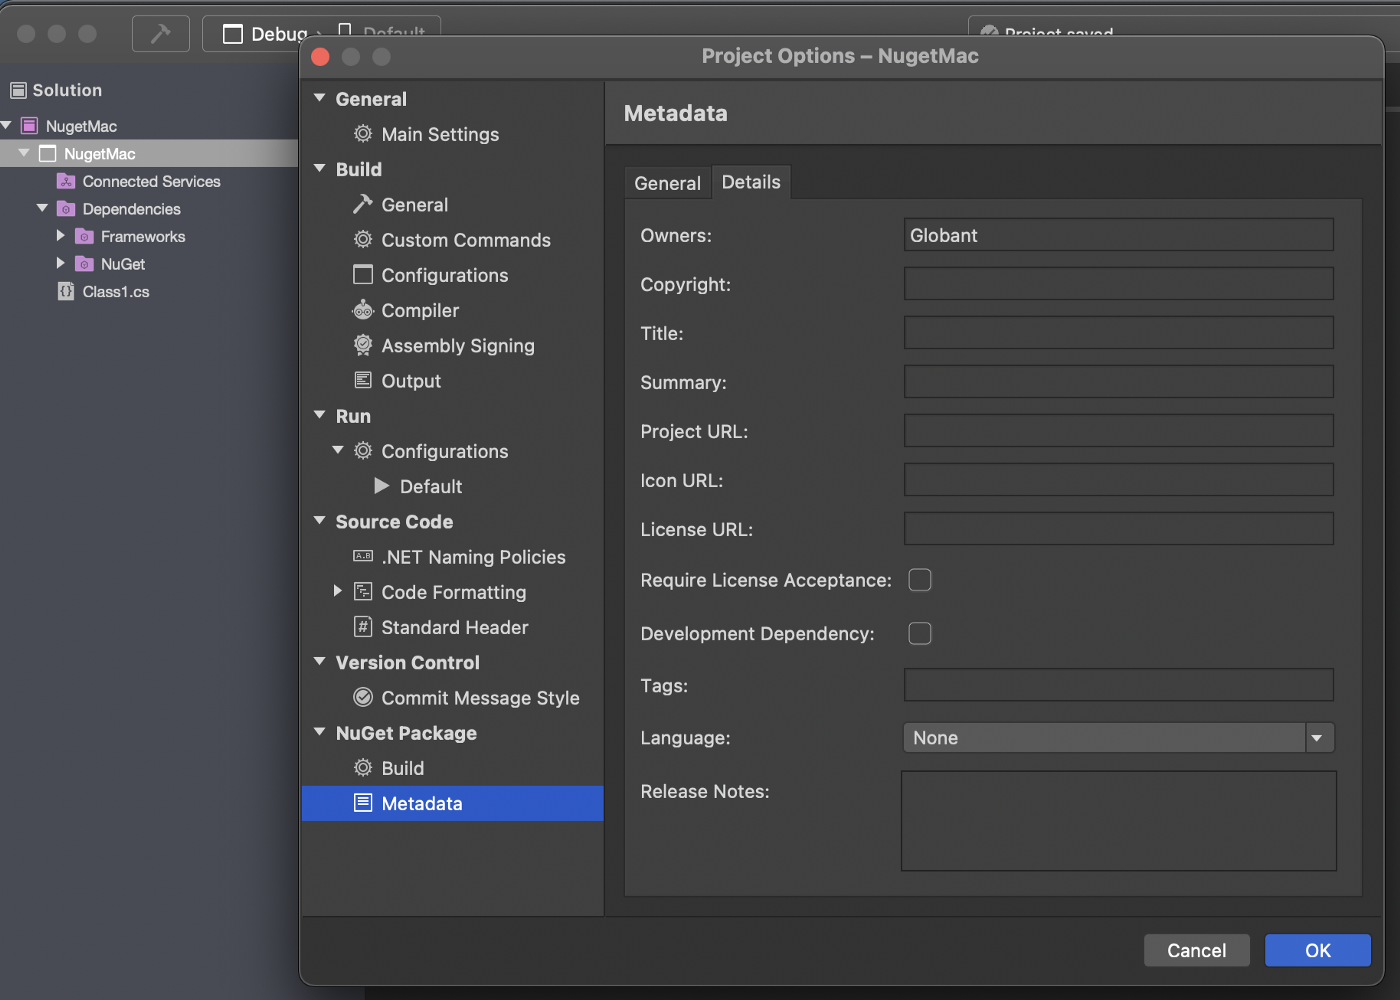Click the Tags input field

(x=1119, y=684)
